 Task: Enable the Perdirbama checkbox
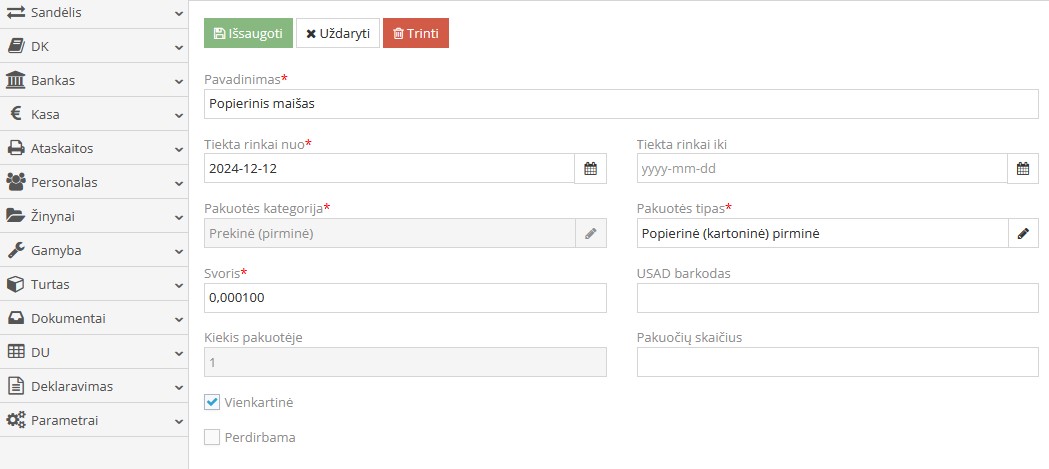click(x=212, y=437)
